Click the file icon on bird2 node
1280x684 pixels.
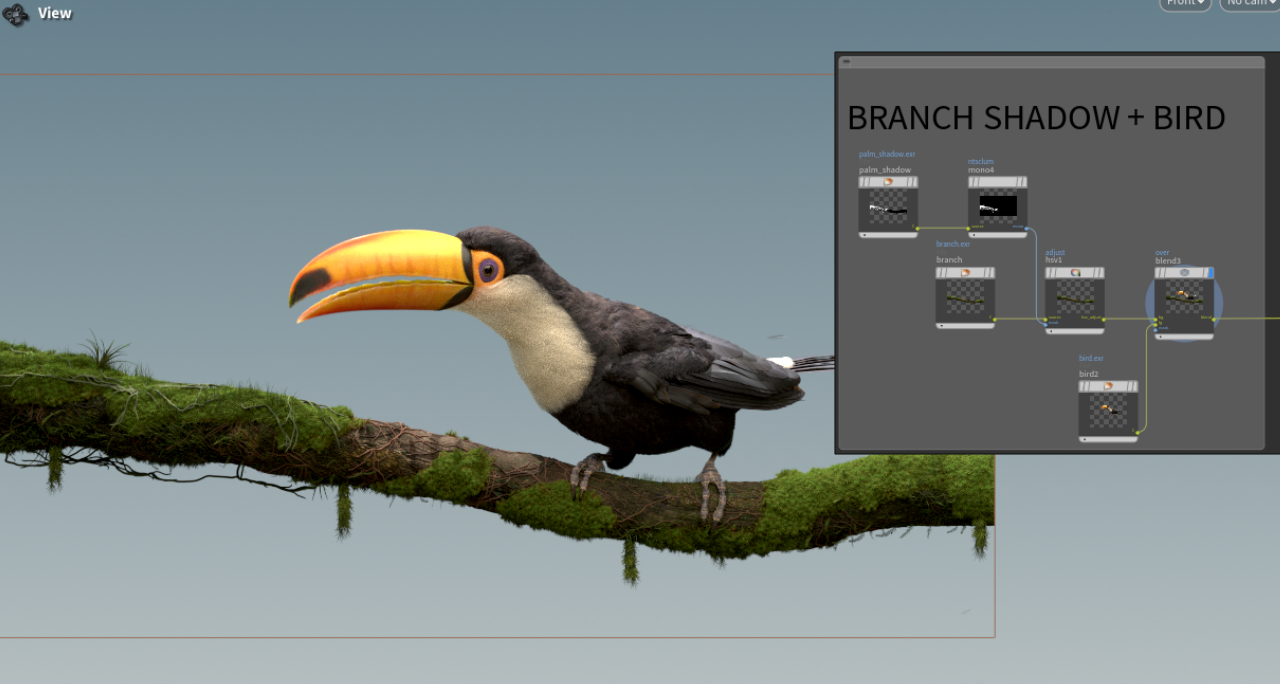[1108, 386]
